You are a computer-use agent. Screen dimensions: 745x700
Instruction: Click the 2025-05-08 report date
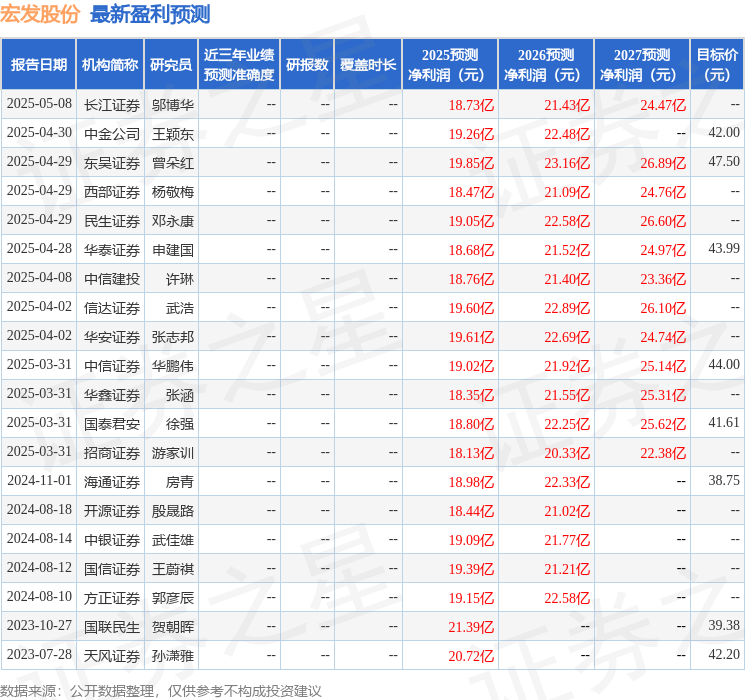[x=39, y=104]
